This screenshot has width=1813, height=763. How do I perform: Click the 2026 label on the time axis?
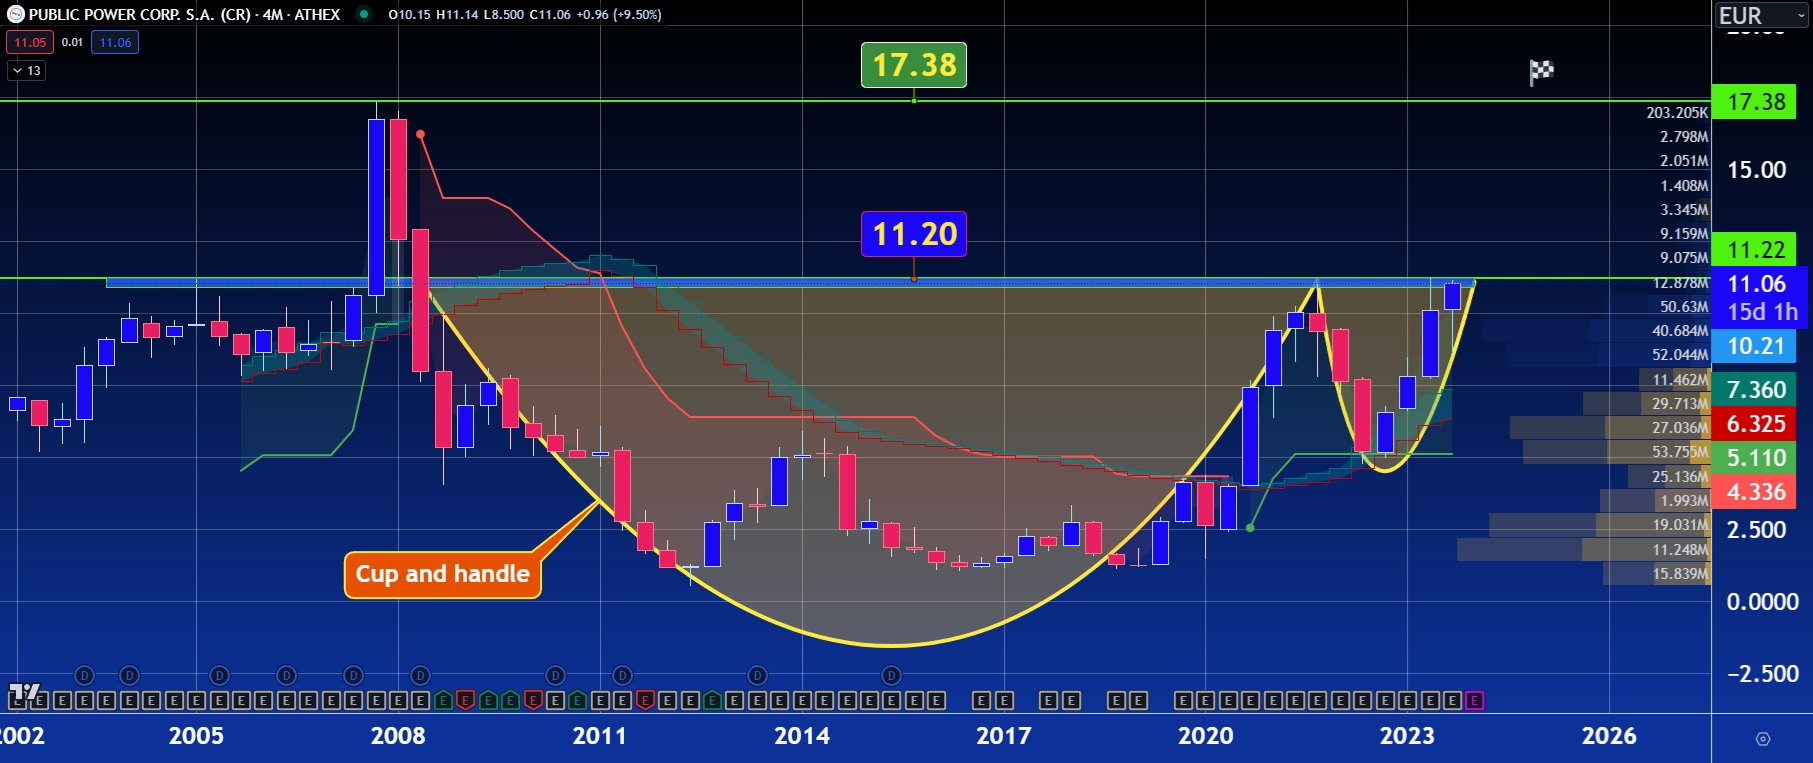pos(1608,736)
